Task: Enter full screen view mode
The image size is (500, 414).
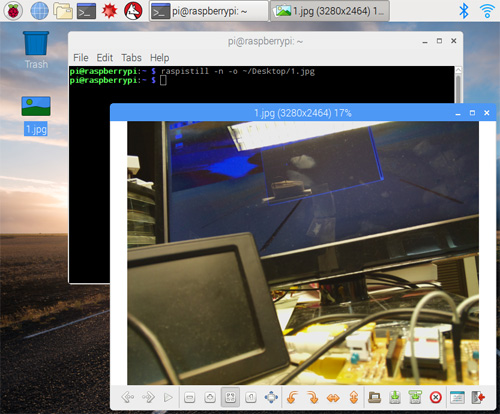Action: coord(271,397)
